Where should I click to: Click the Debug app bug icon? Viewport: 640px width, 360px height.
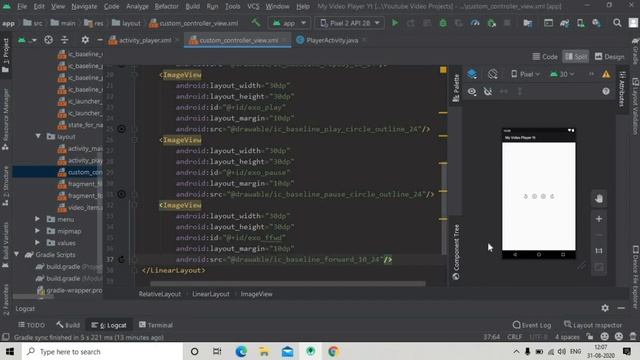pyautogui.click(x=443, y=23)
